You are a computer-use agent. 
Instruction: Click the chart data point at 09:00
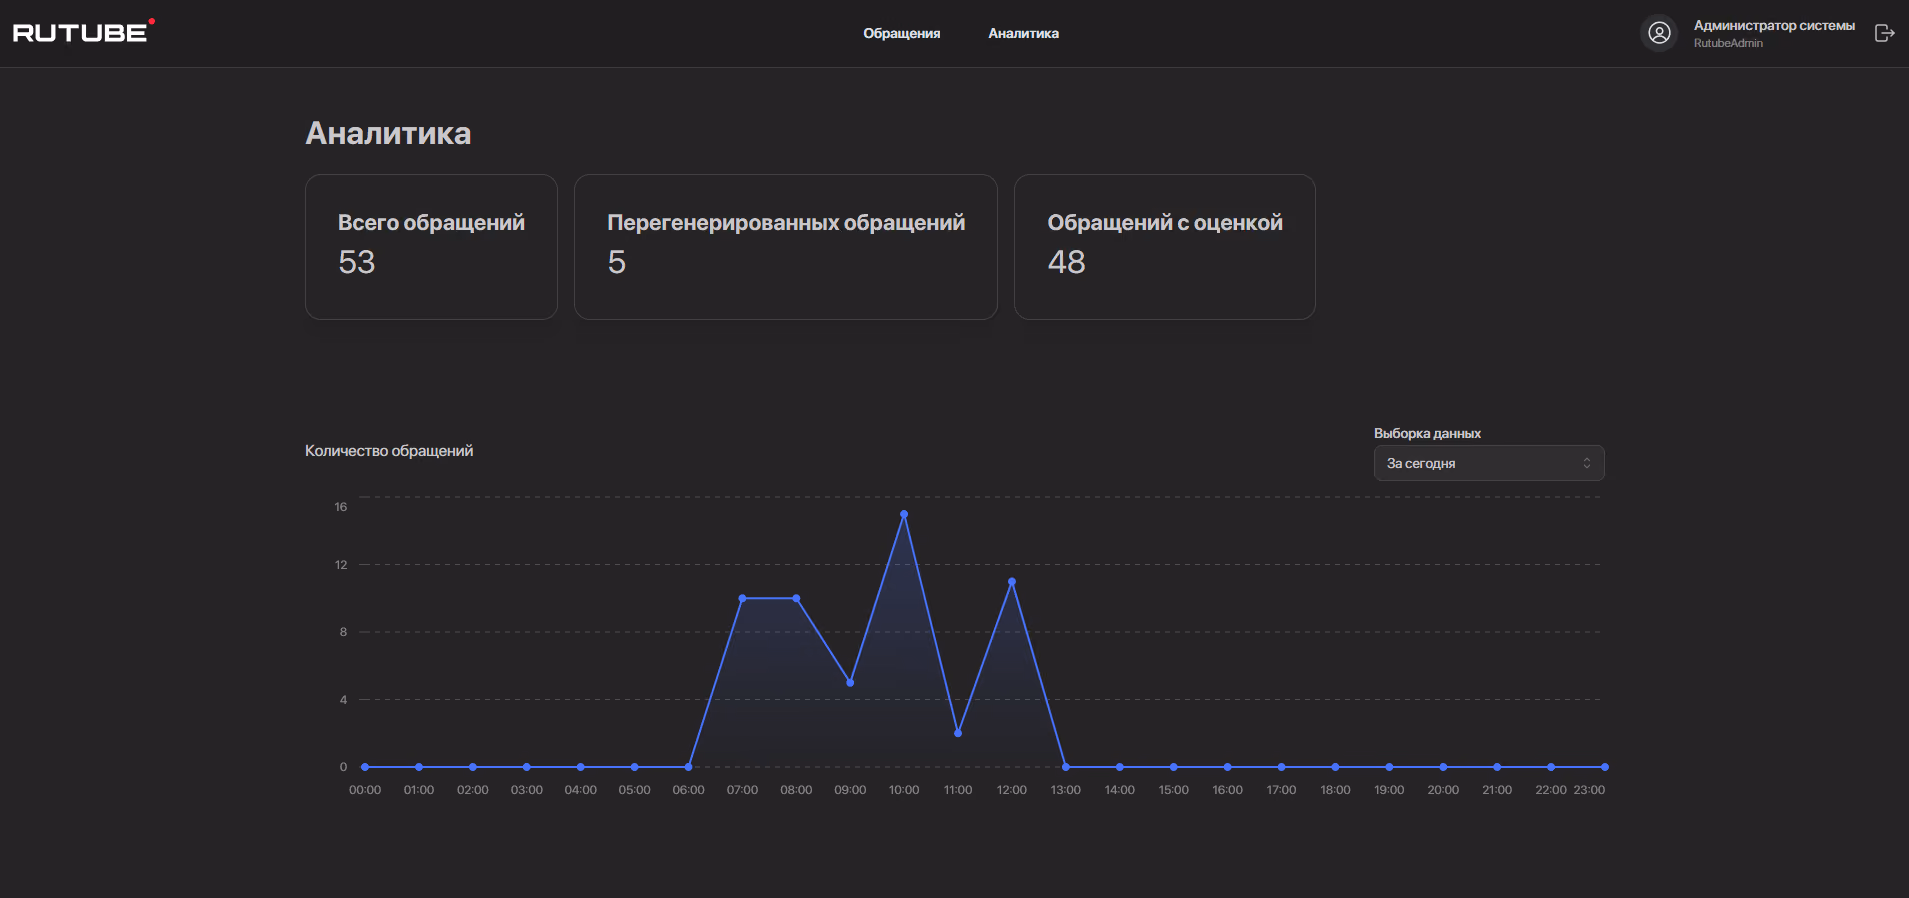coord(850,682)
